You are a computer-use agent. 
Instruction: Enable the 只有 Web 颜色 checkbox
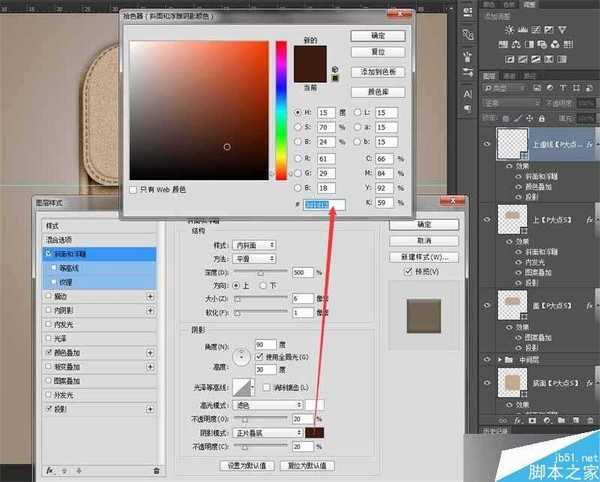pos(133,190)
